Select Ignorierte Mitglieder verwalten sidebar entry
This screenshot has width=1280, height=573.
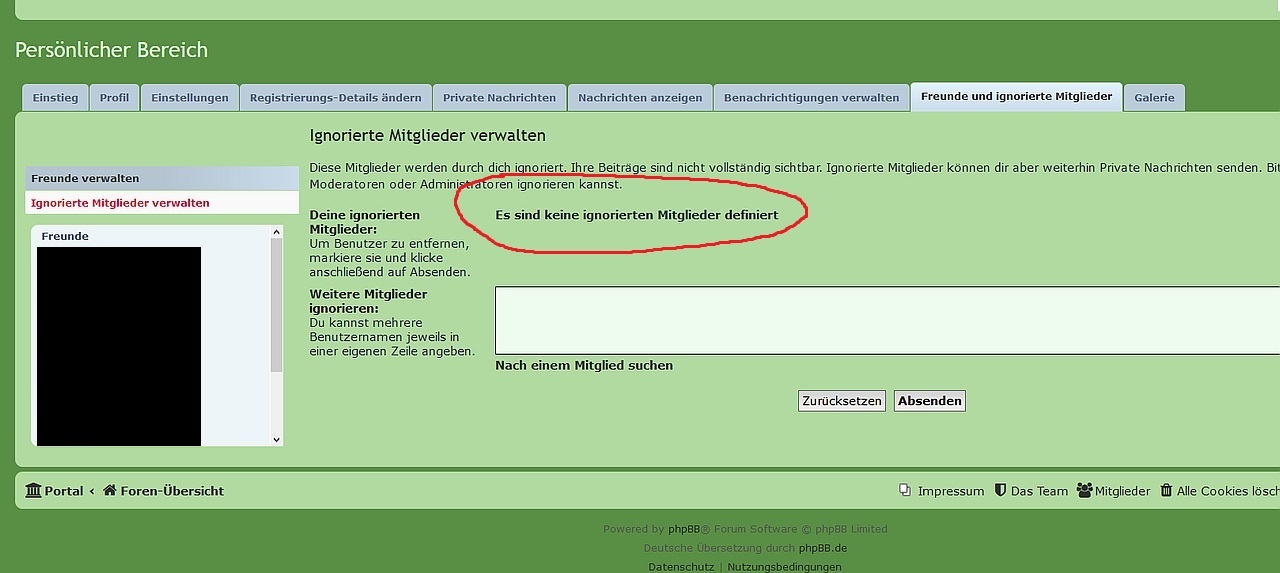120,203
